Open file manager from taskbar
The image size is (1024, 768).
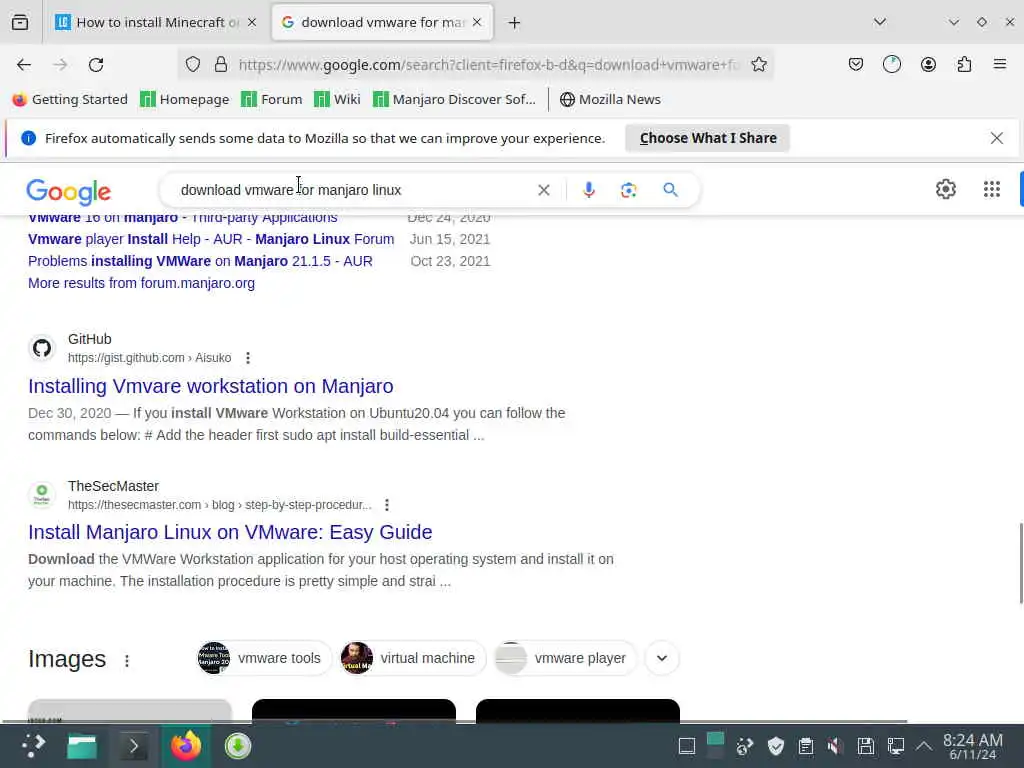[x=82, y=746]
